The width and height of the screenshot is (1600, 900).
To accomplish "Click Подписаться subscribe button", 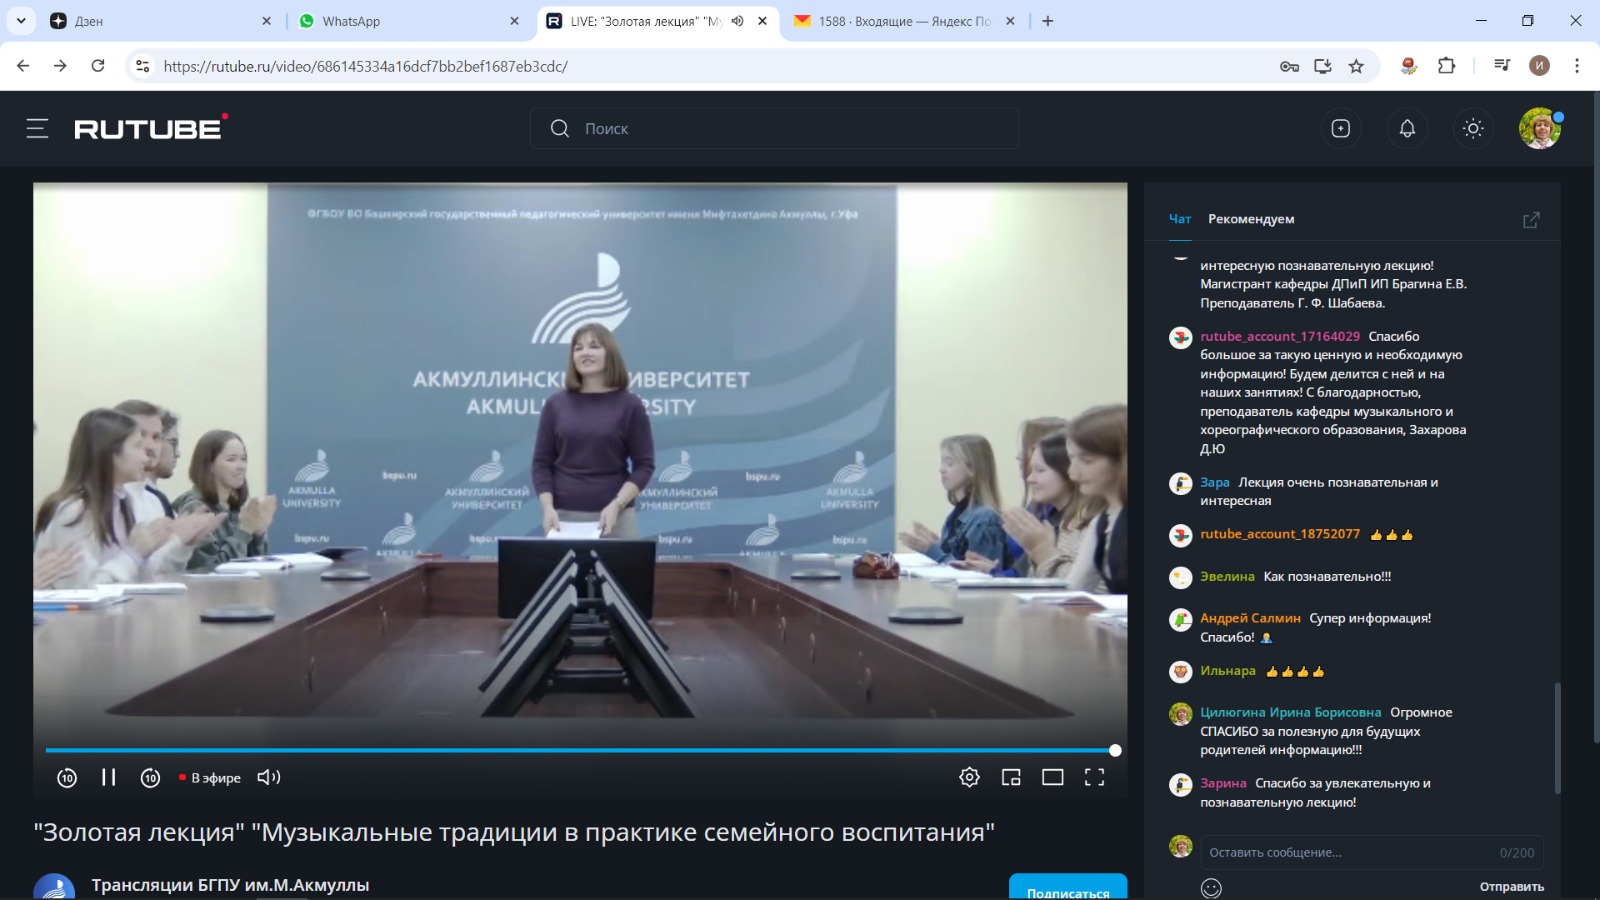I will coord(1067,890).
